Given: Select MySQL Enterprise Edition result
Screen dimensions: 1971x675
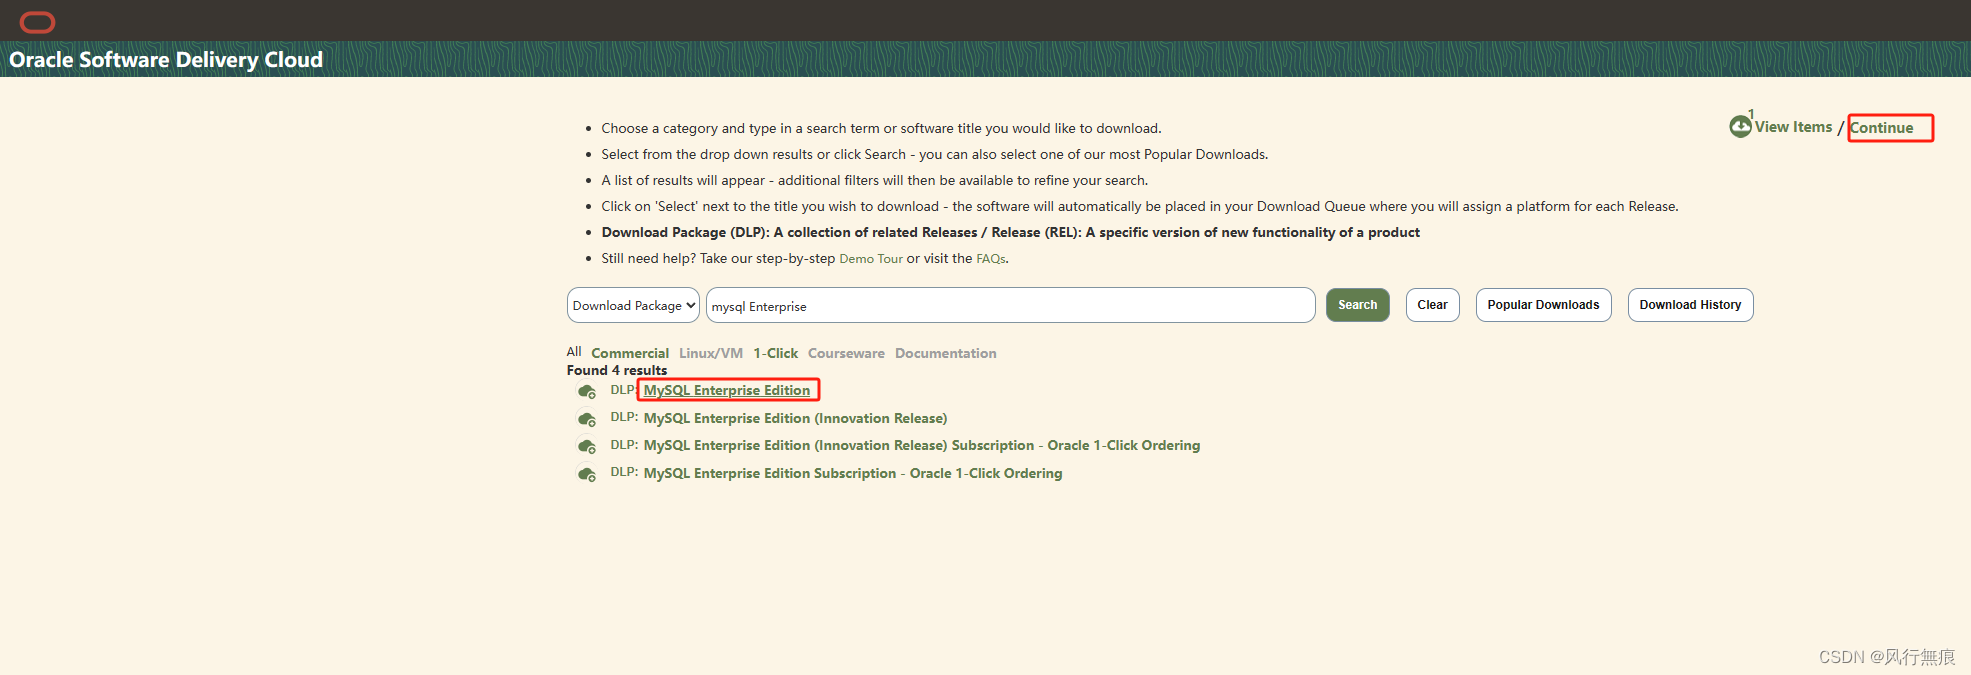Looking at the screenshot, I should 727,390.
